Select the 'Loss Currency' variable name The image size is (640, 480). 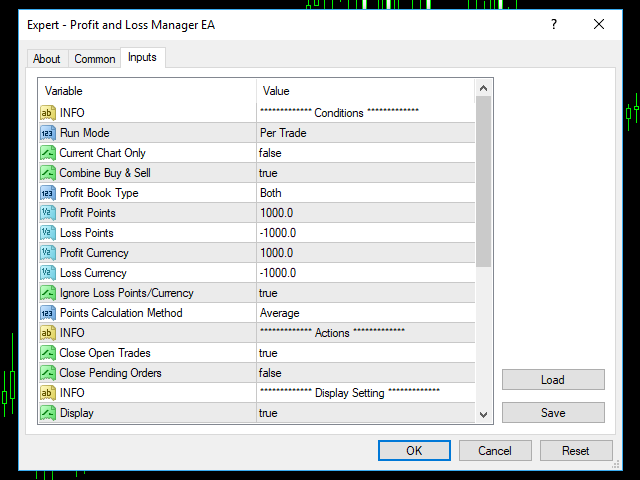93,273
